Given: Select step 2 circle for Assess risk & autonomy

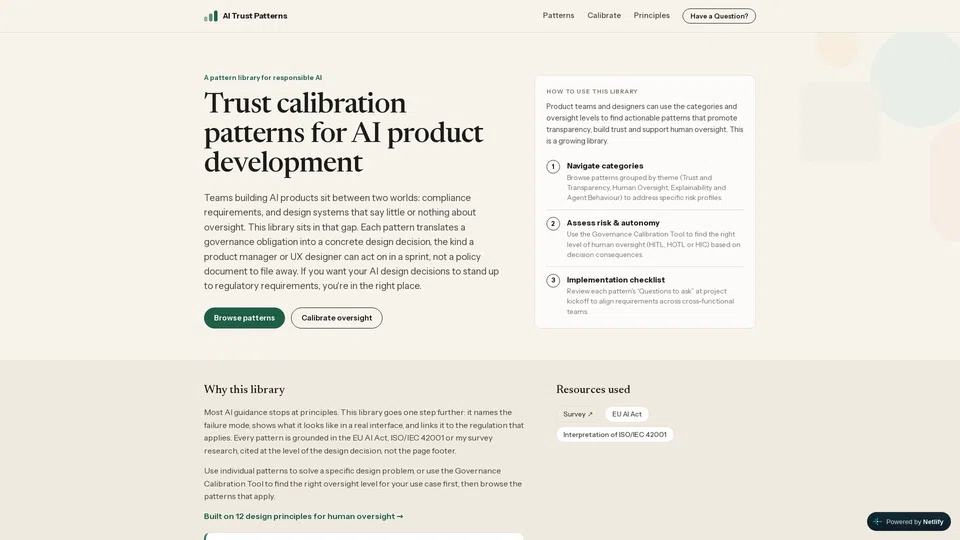Looking at the screenshot, I should (x=553, y=223).
